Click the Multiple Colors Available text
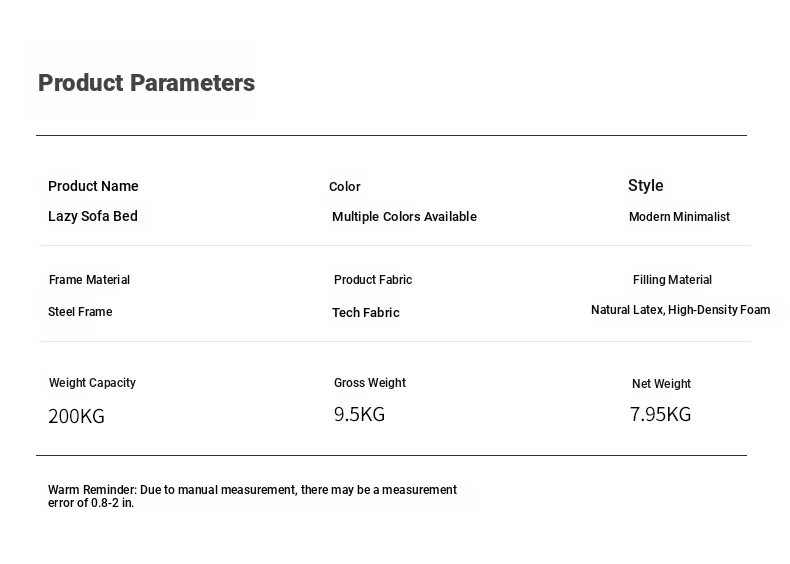The height and width of the screenshot is (564, 790). (x=404, y=217)
